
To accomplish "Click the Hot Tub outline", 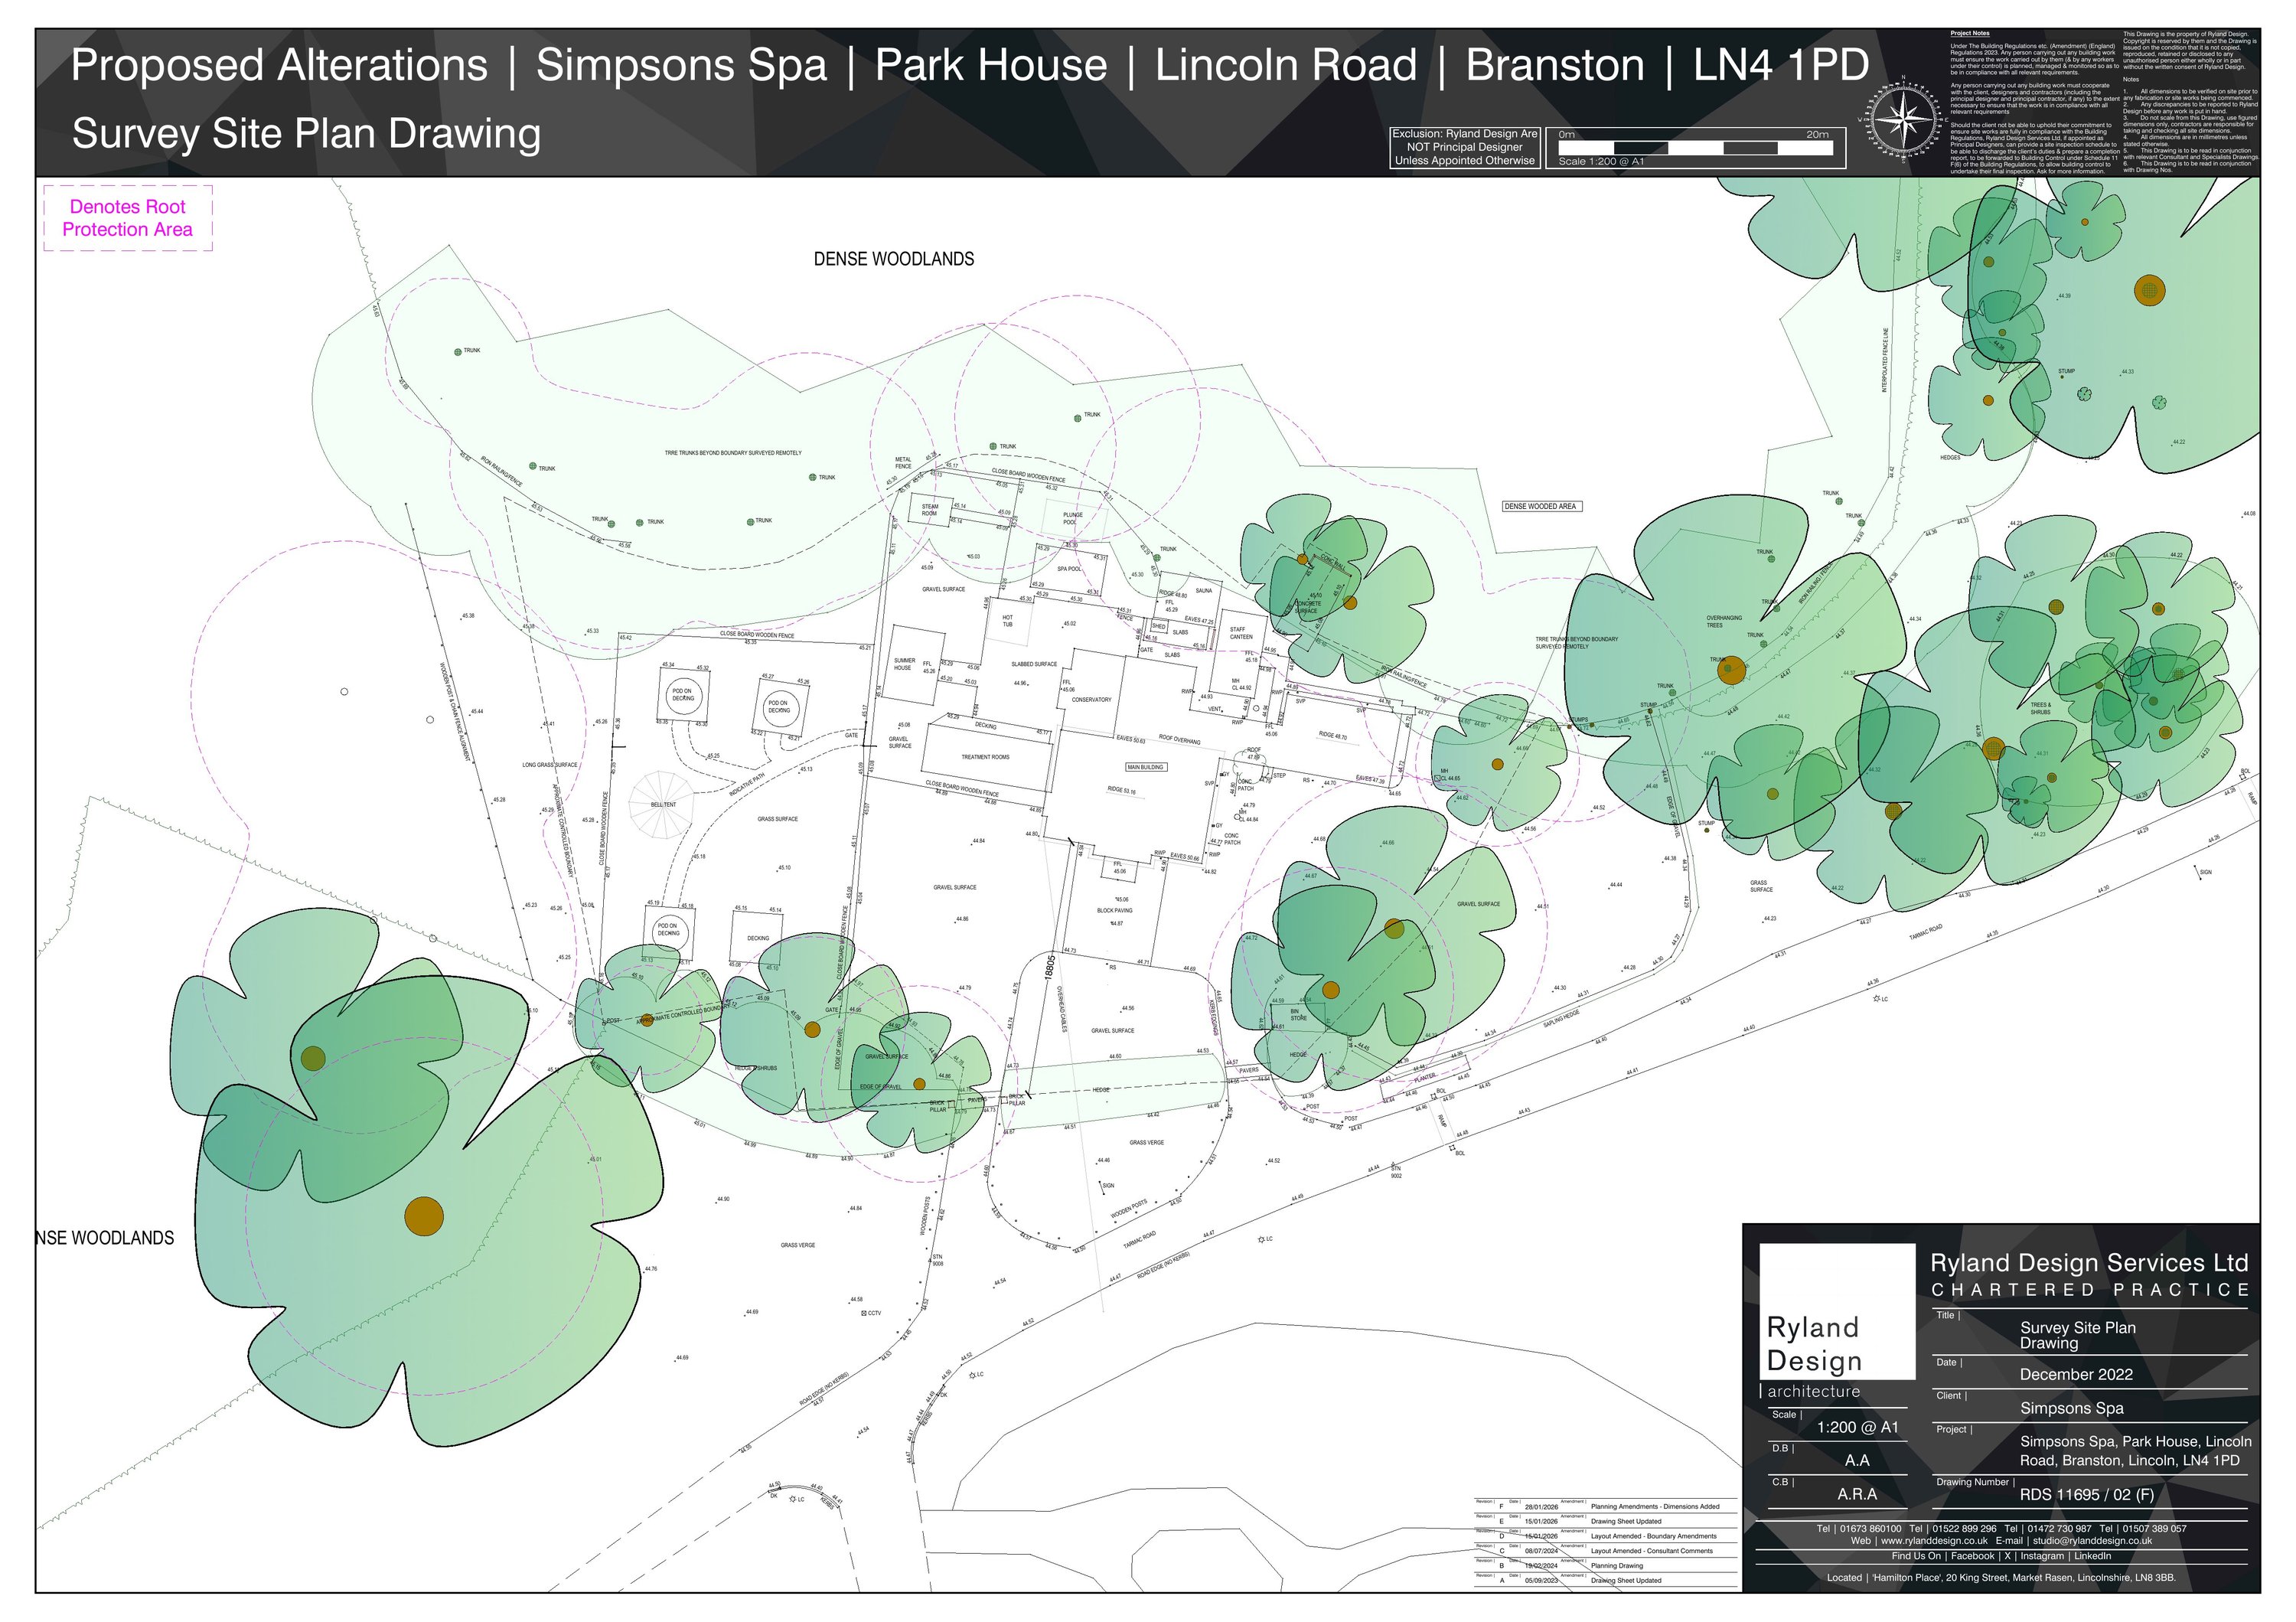I will coord(1008,622).
